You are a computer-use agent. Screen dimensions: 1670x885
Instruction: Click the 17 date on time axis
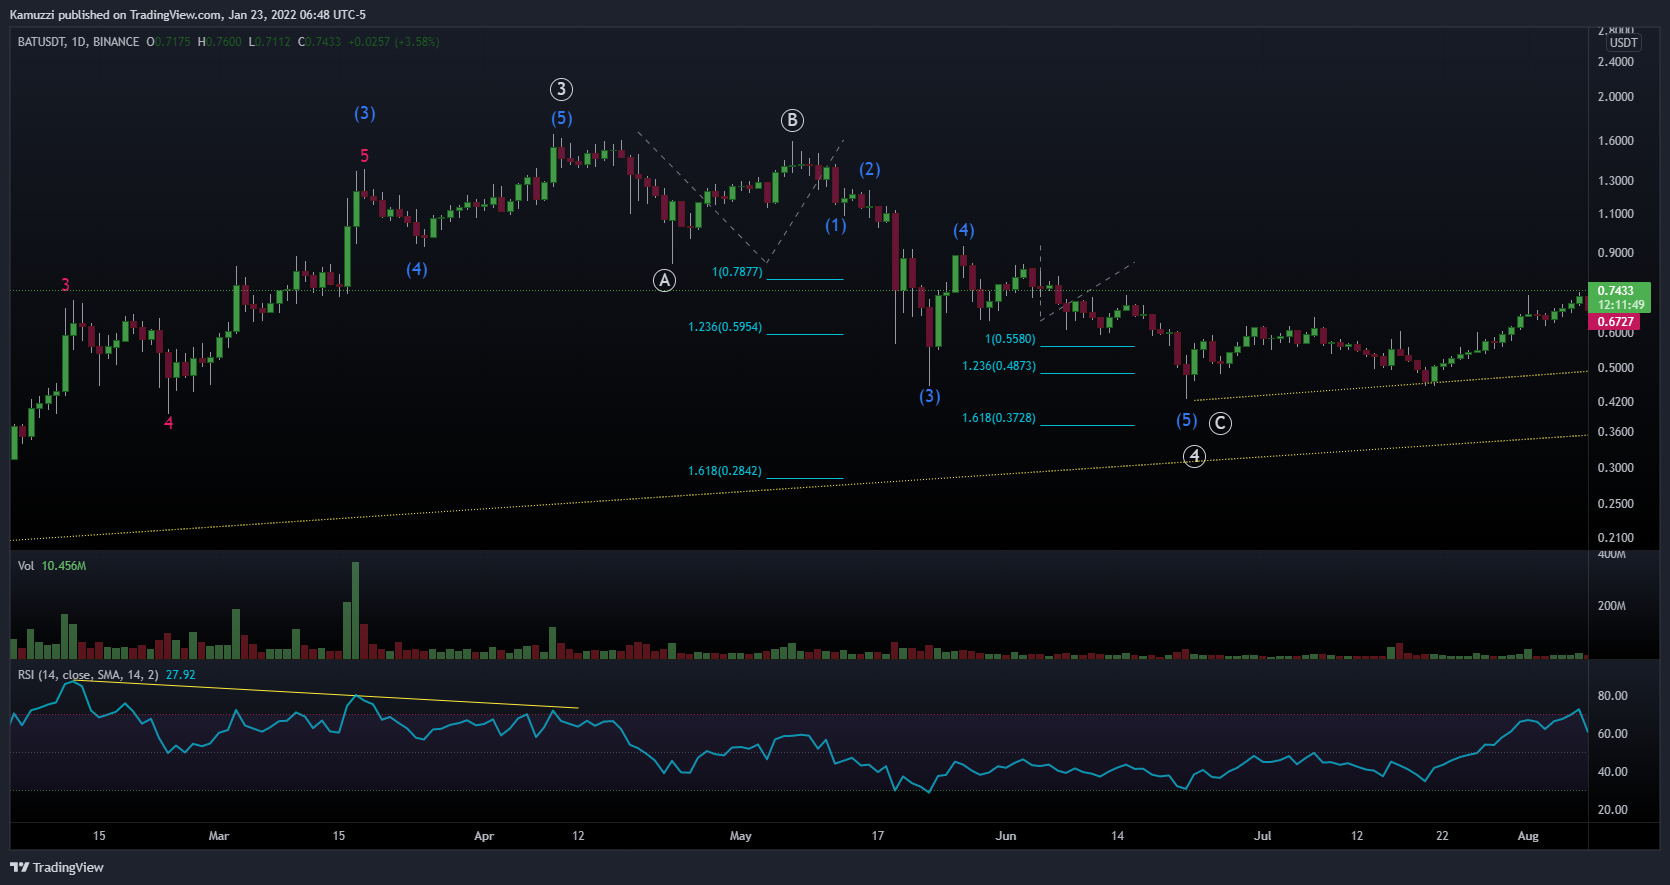tap(878, 836)
